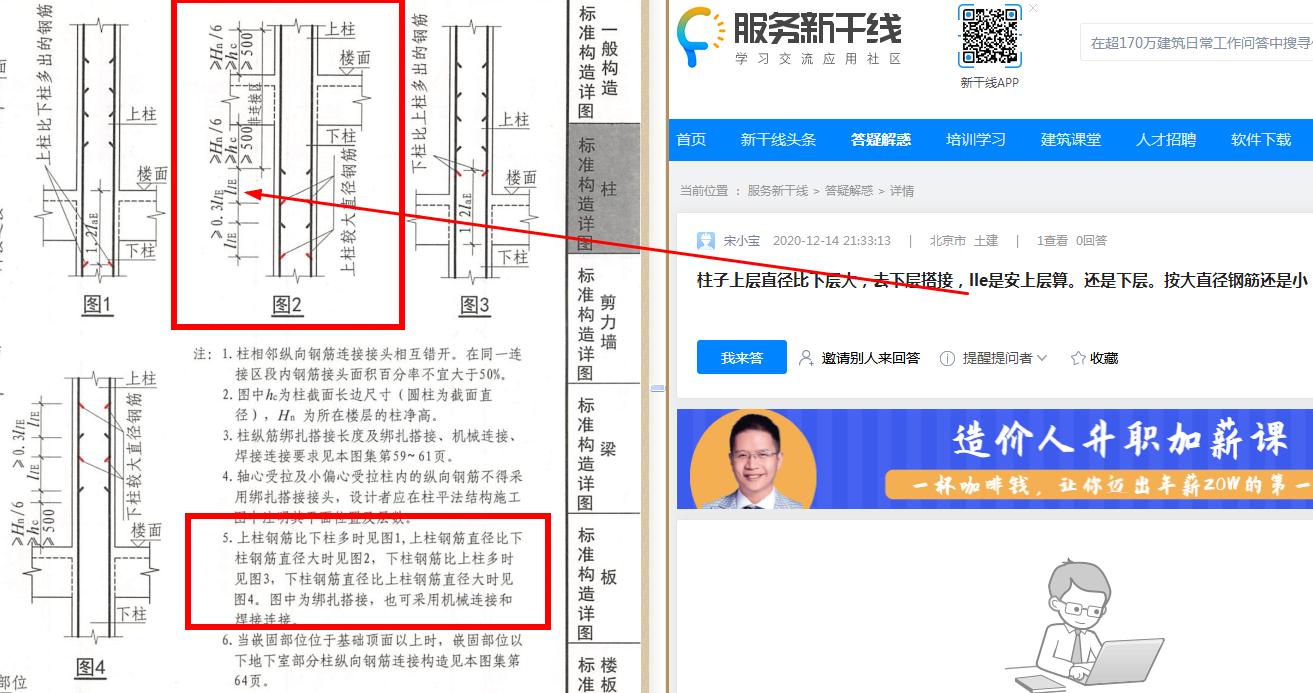
Task: Click the 图4 diagram caption
Action: (91, 667)
